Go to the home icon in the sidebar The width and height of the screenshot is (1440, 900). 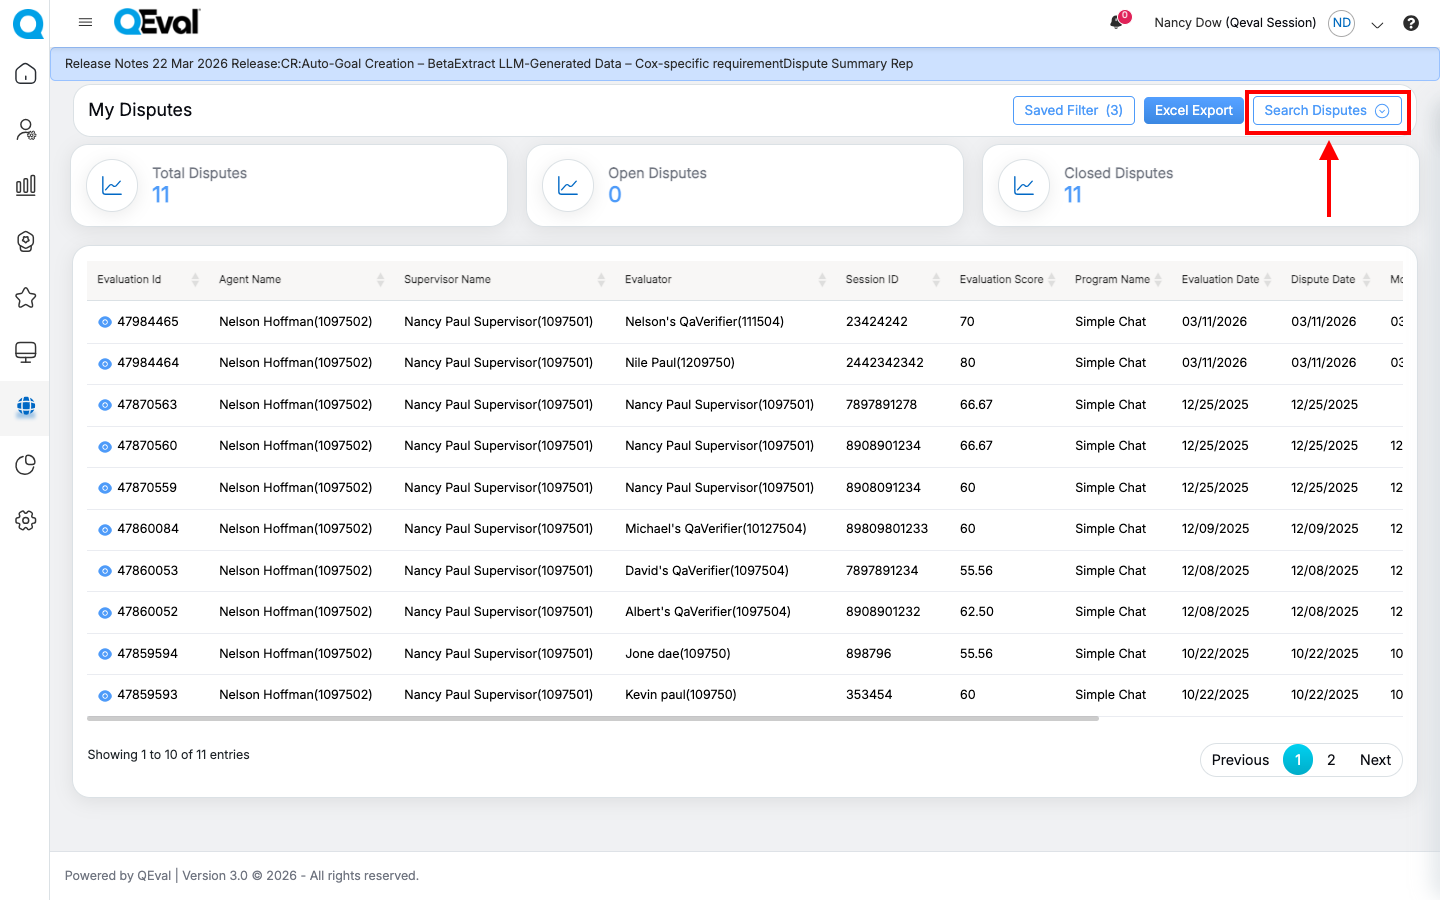click(26, 74)
